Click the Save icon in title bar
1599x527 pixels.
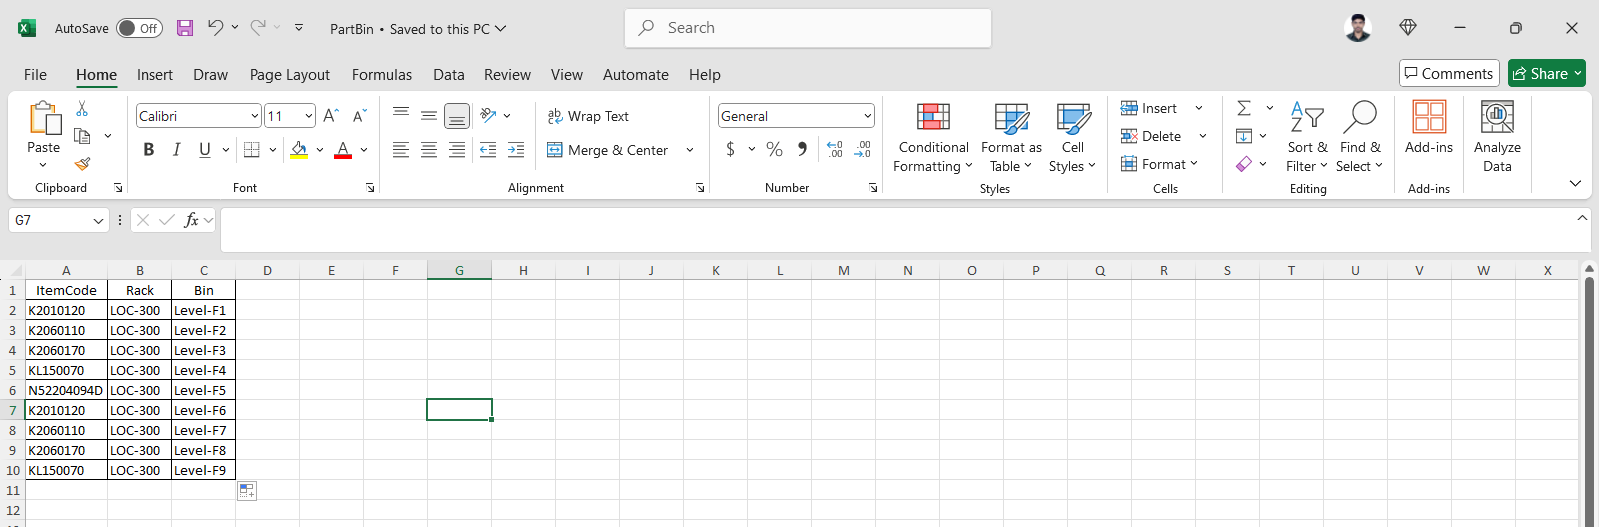click(185, 28)
